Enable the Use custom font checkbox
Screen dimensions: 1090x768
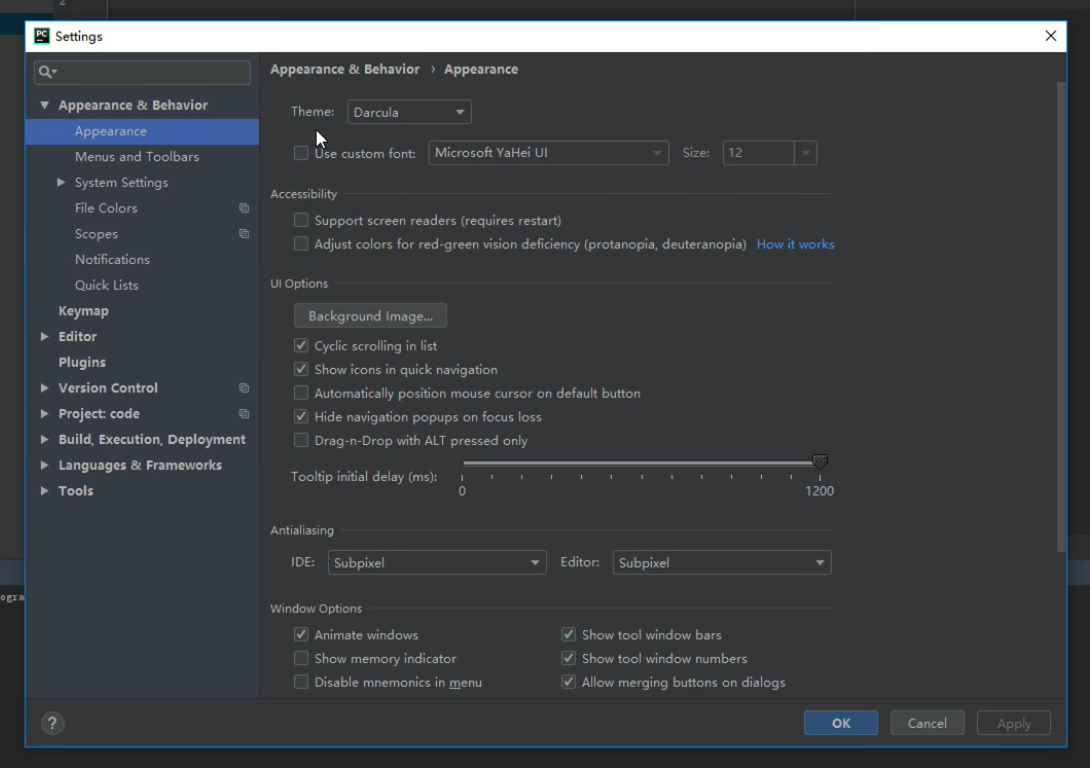pyautogui.click(x=301, y=152)
